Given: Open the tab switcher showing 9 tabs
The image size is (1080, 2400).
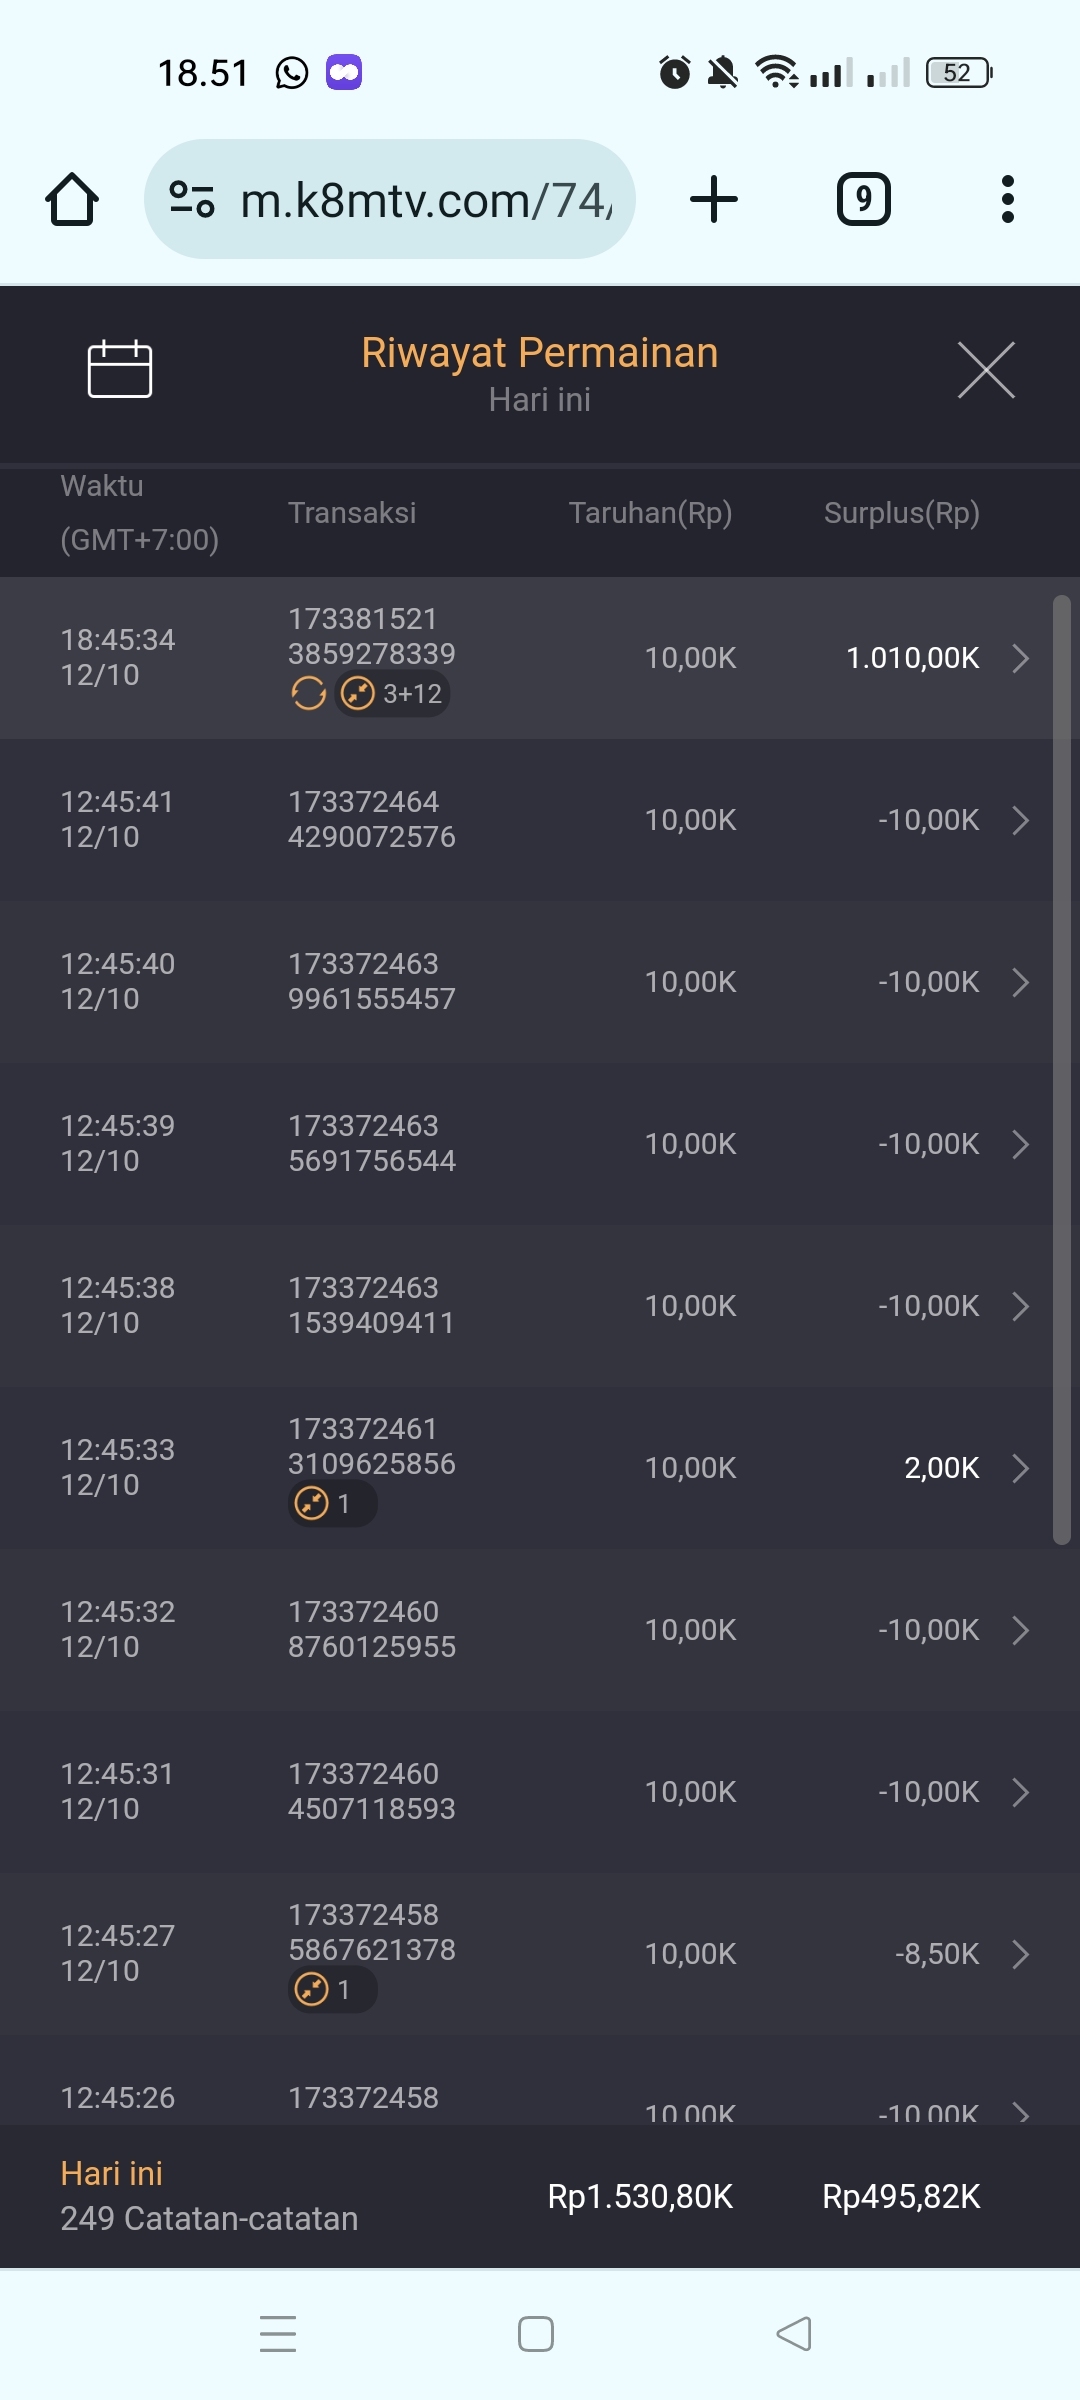Looking at the screenshot, I should click(863, 199).
